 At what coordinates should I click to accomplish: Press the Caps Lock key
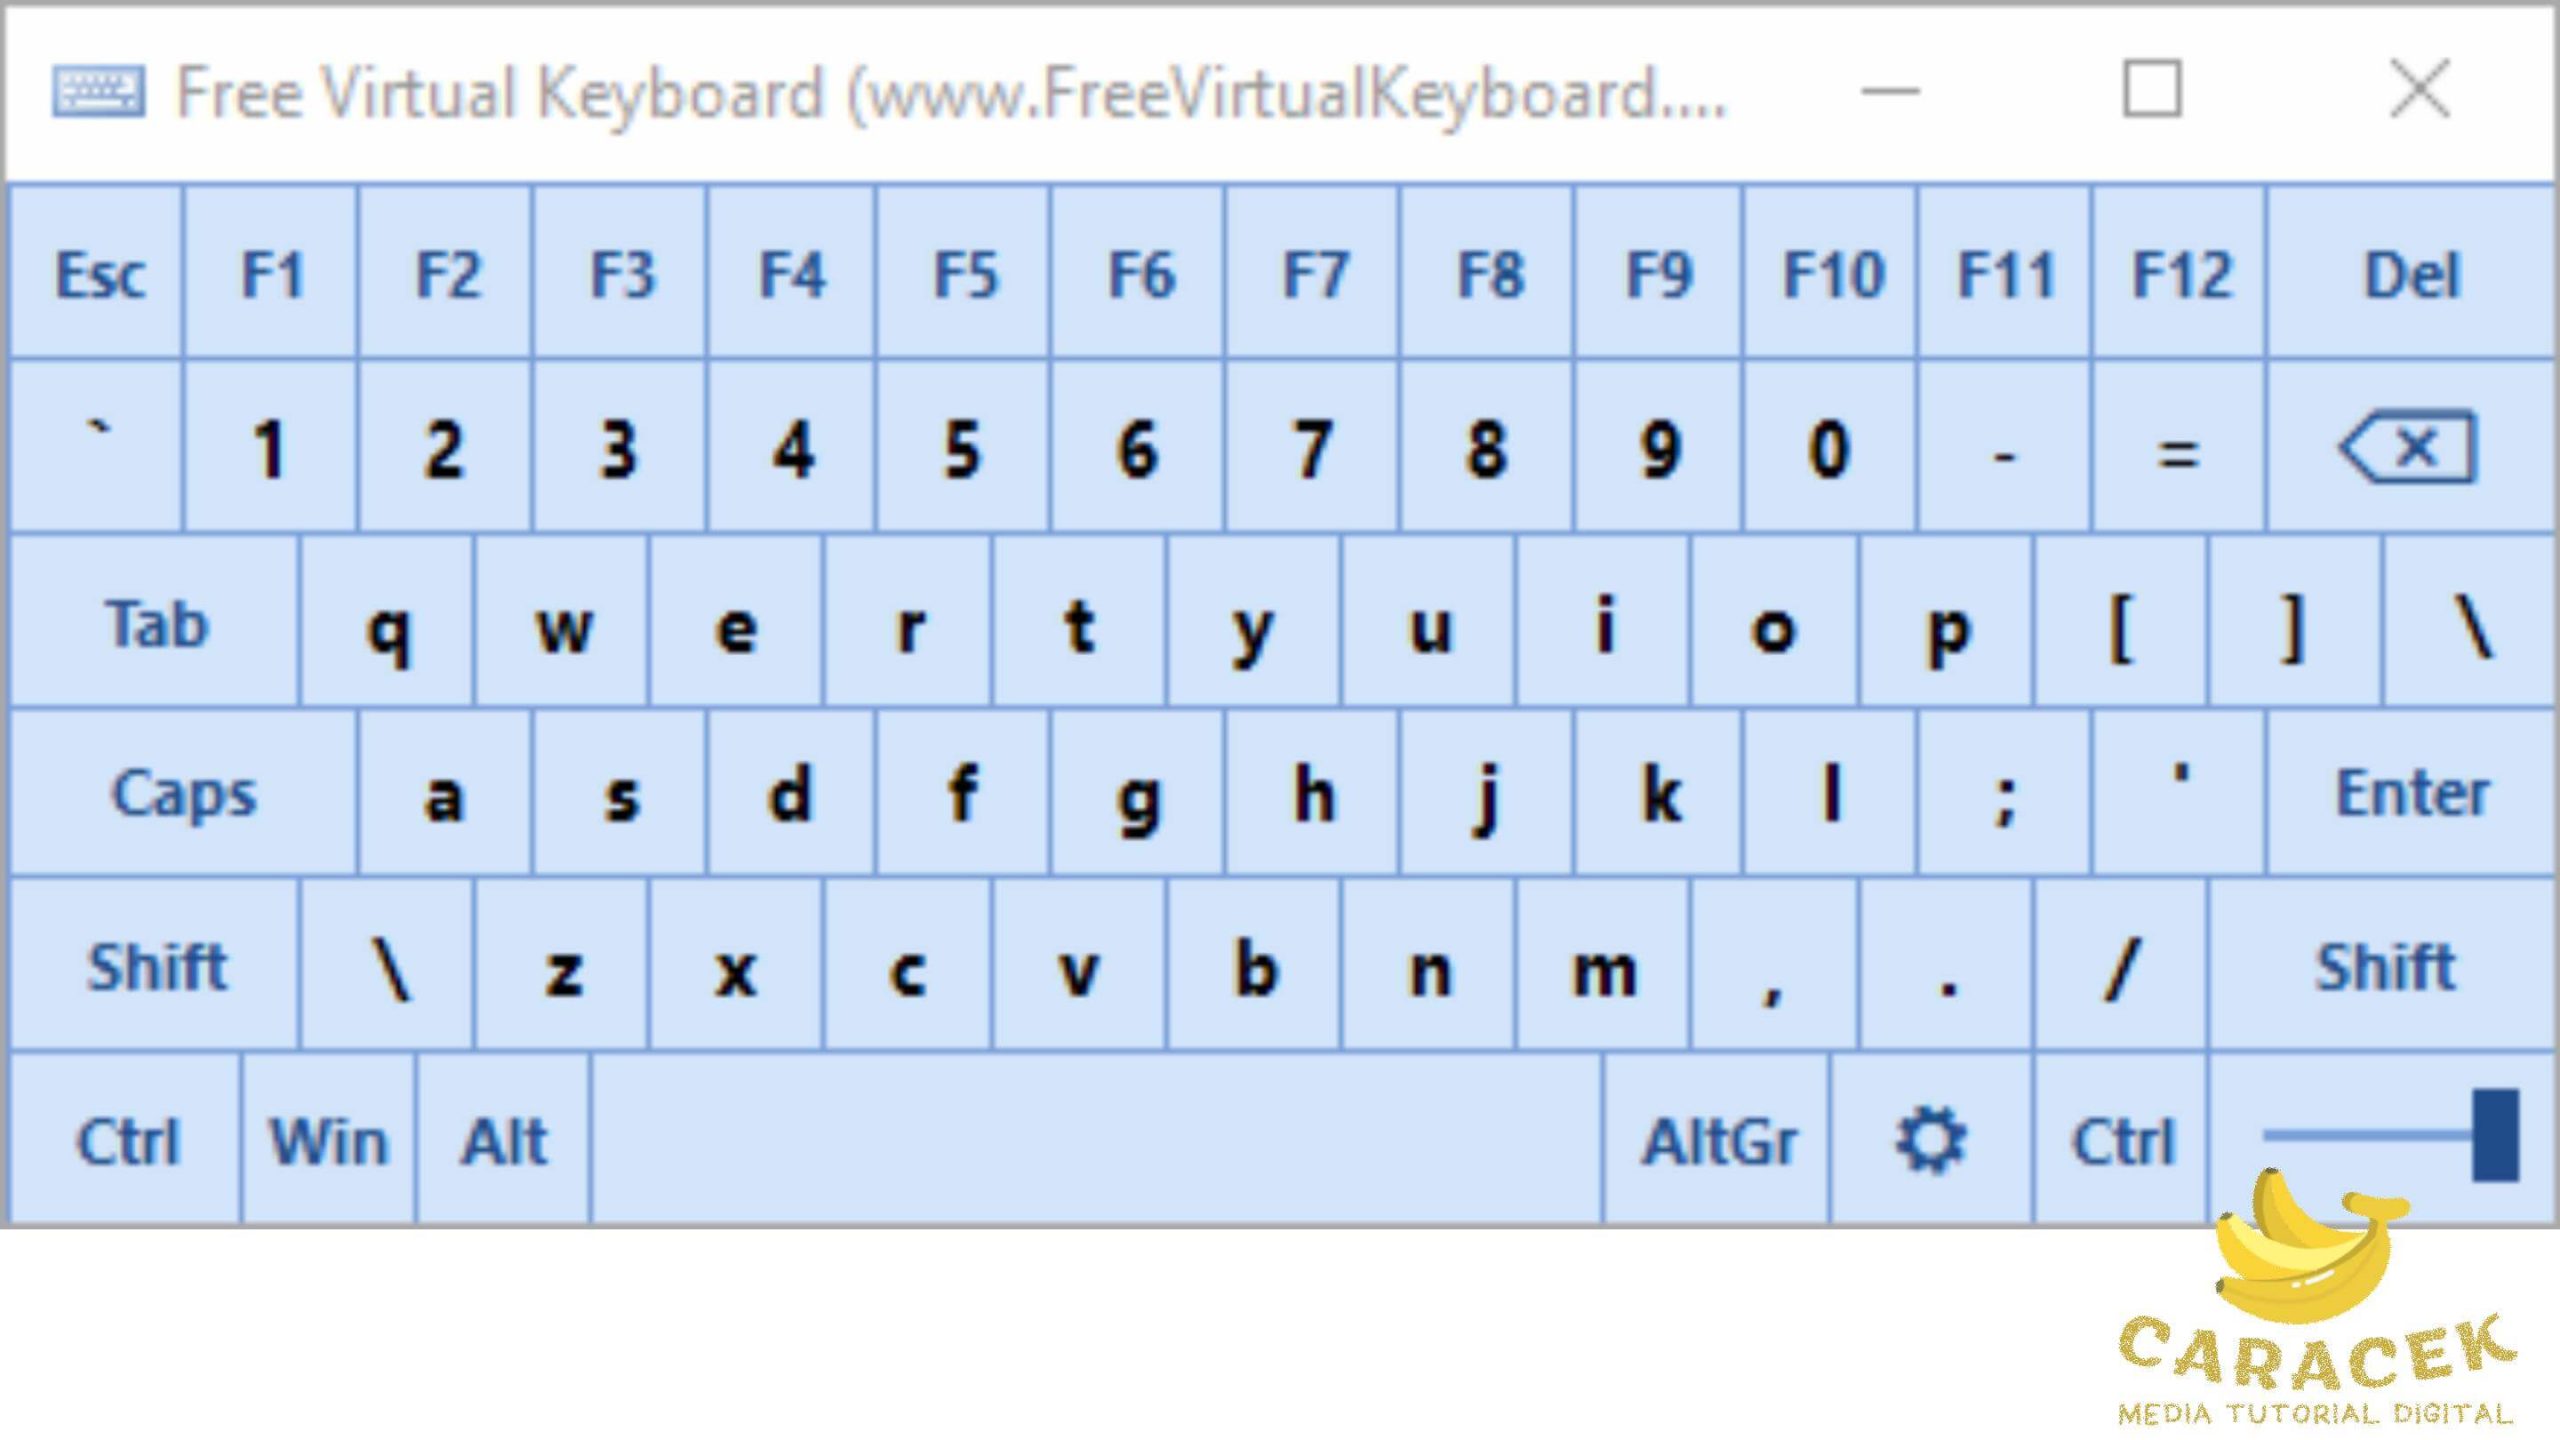coord(183,795)
